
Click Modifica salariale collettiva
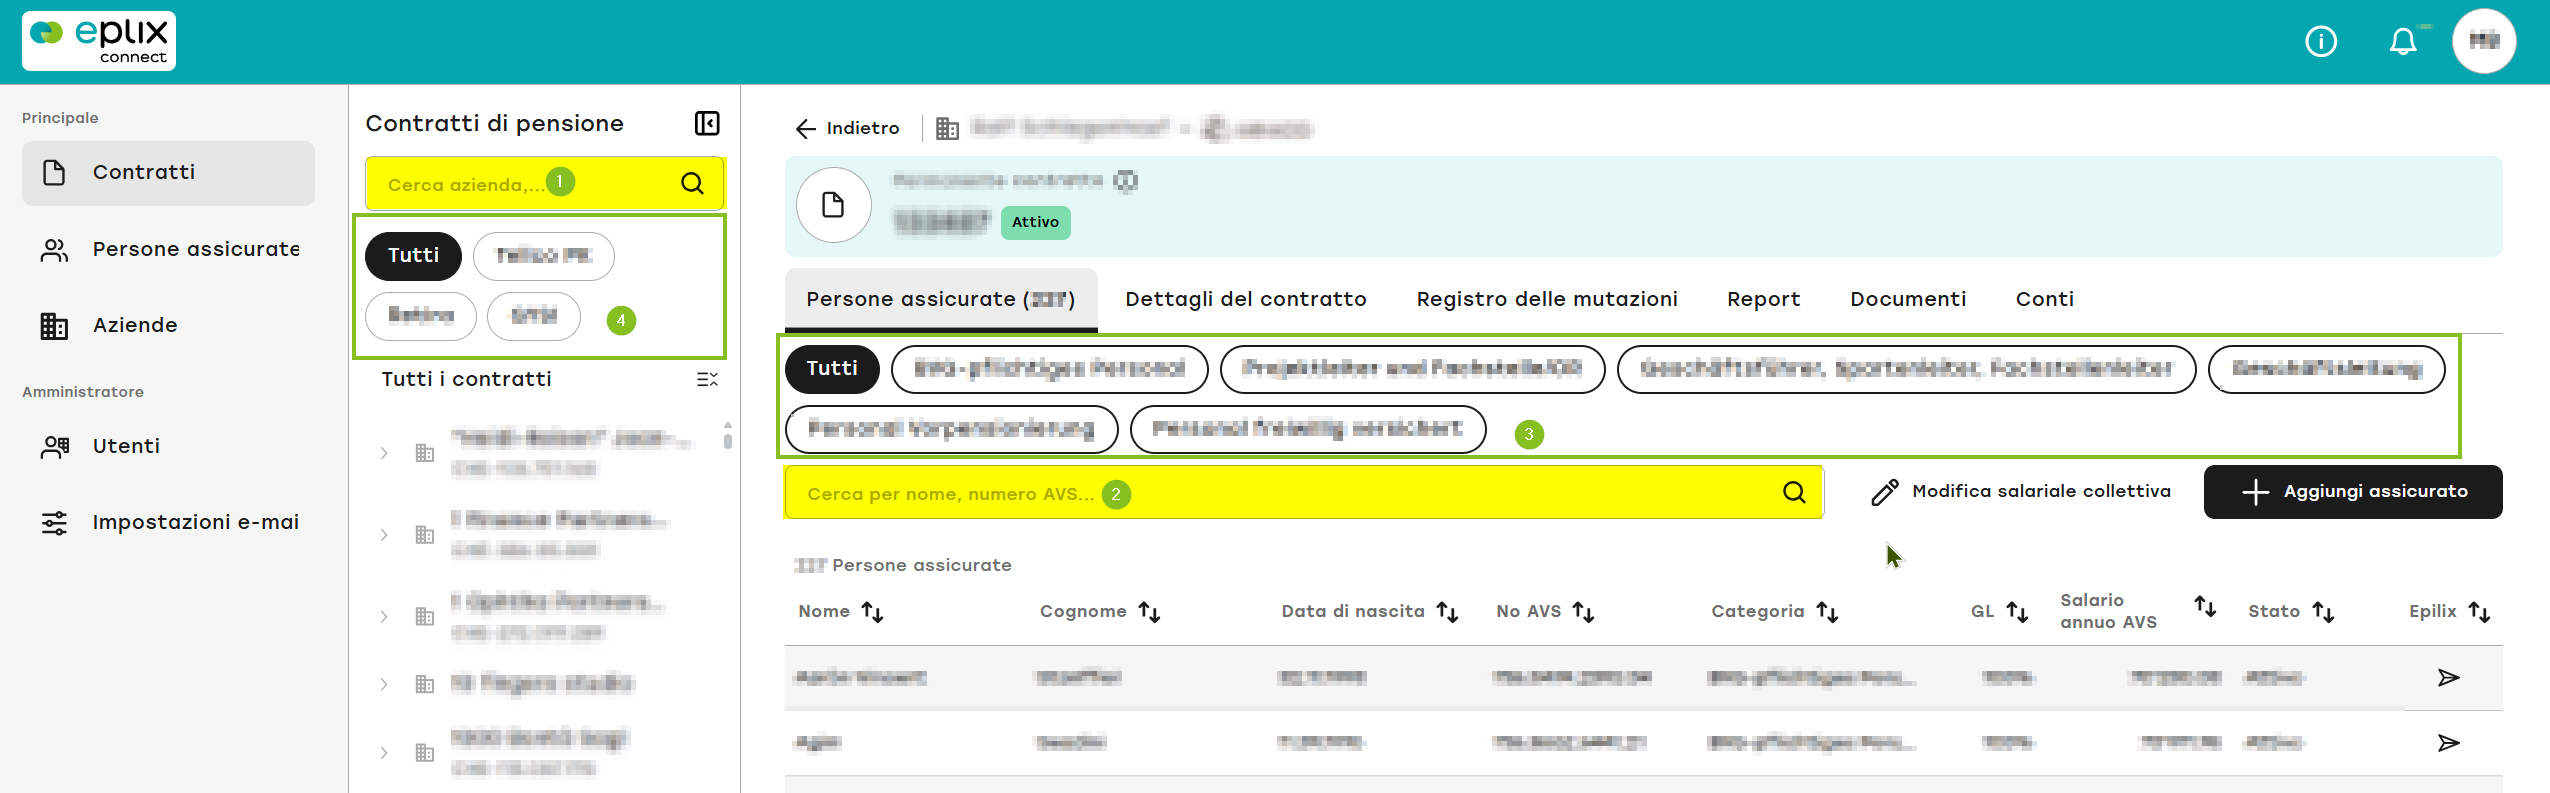(2021, 492)
